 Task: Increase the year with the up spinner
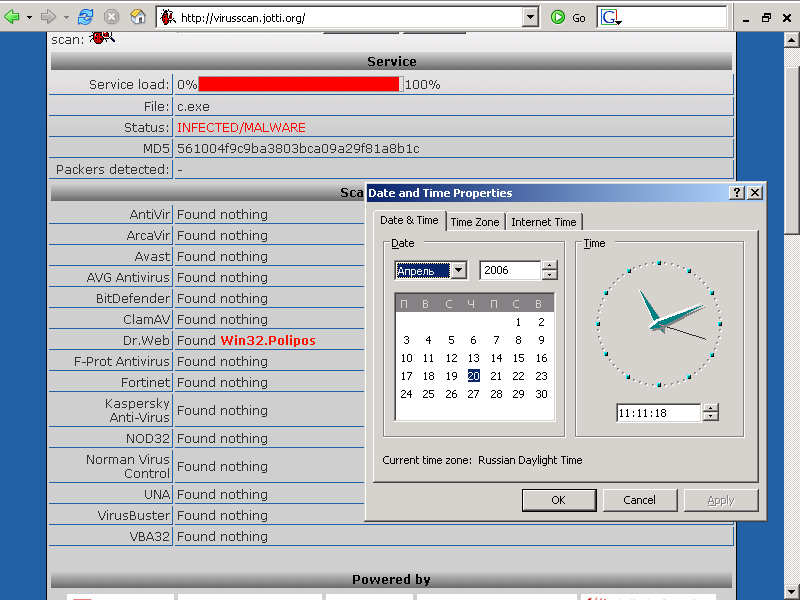pyautogui.click(x=549, y=265)
